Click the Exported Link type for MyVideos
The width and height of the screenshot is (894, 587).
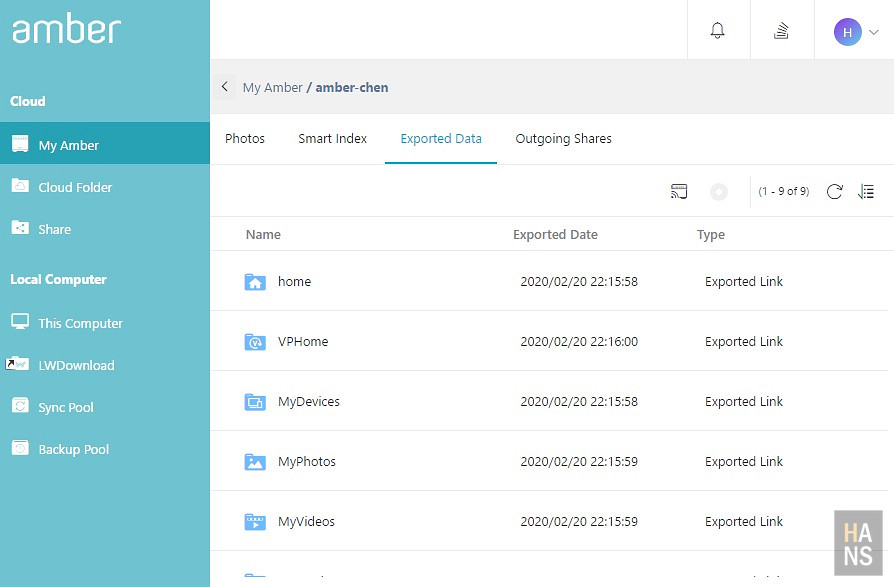pos(743,521)
